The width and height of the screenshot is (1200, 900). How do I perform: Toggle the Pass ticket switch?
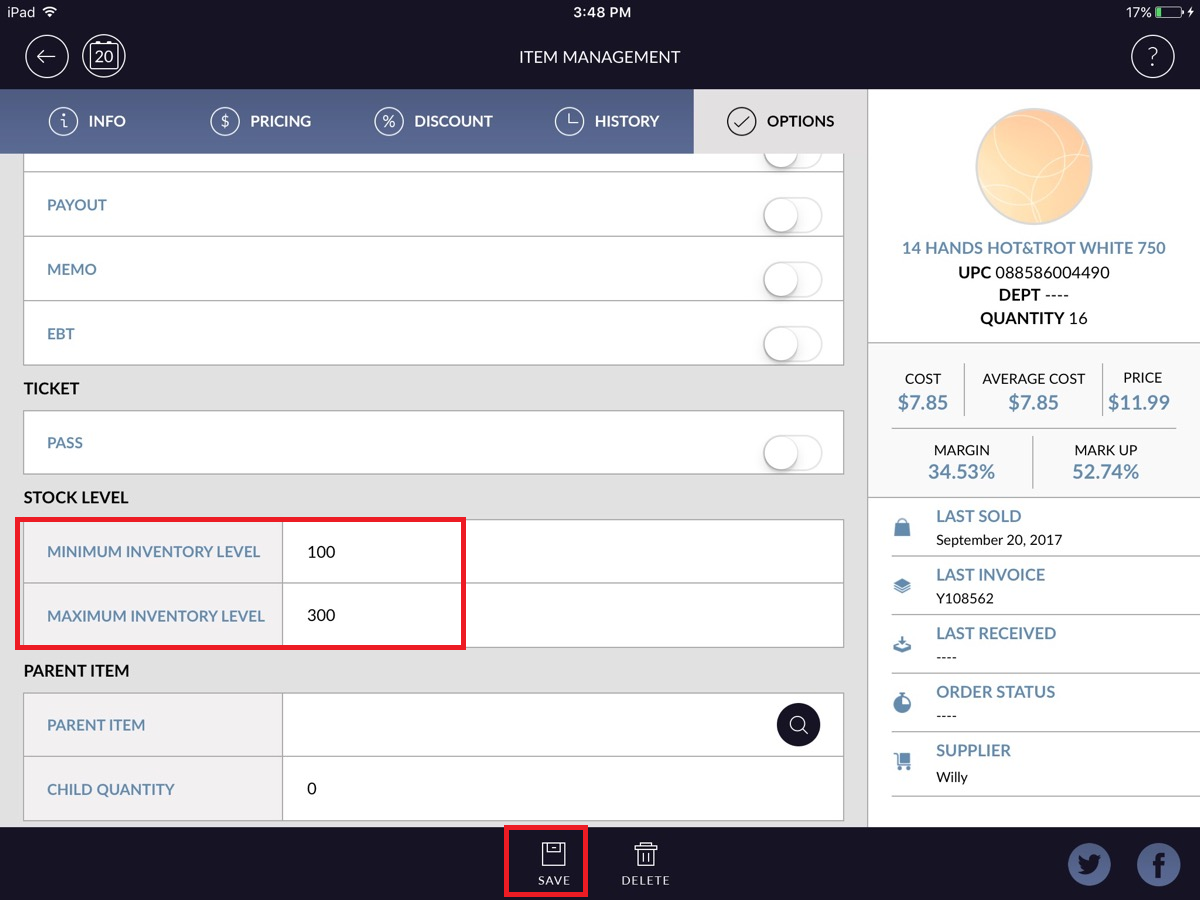[x=792, y=453]
